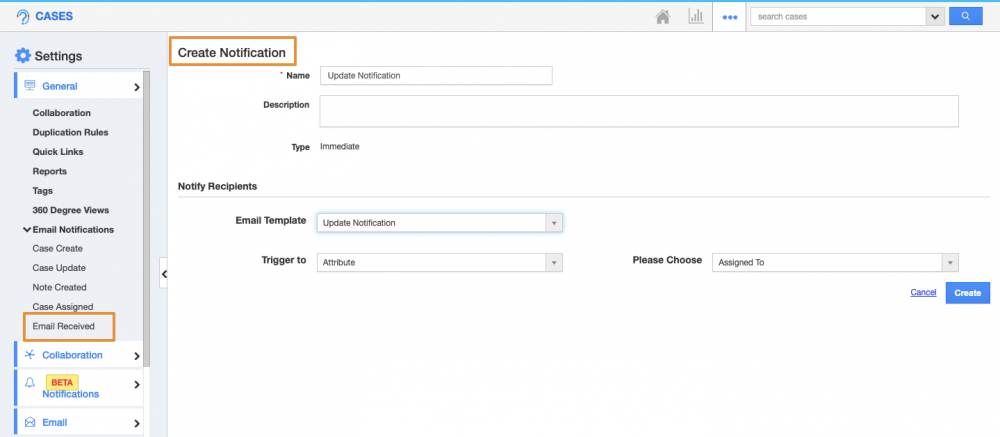The image size is (1000, 437).
Task: Click the Cancel link
Action: 923,292
